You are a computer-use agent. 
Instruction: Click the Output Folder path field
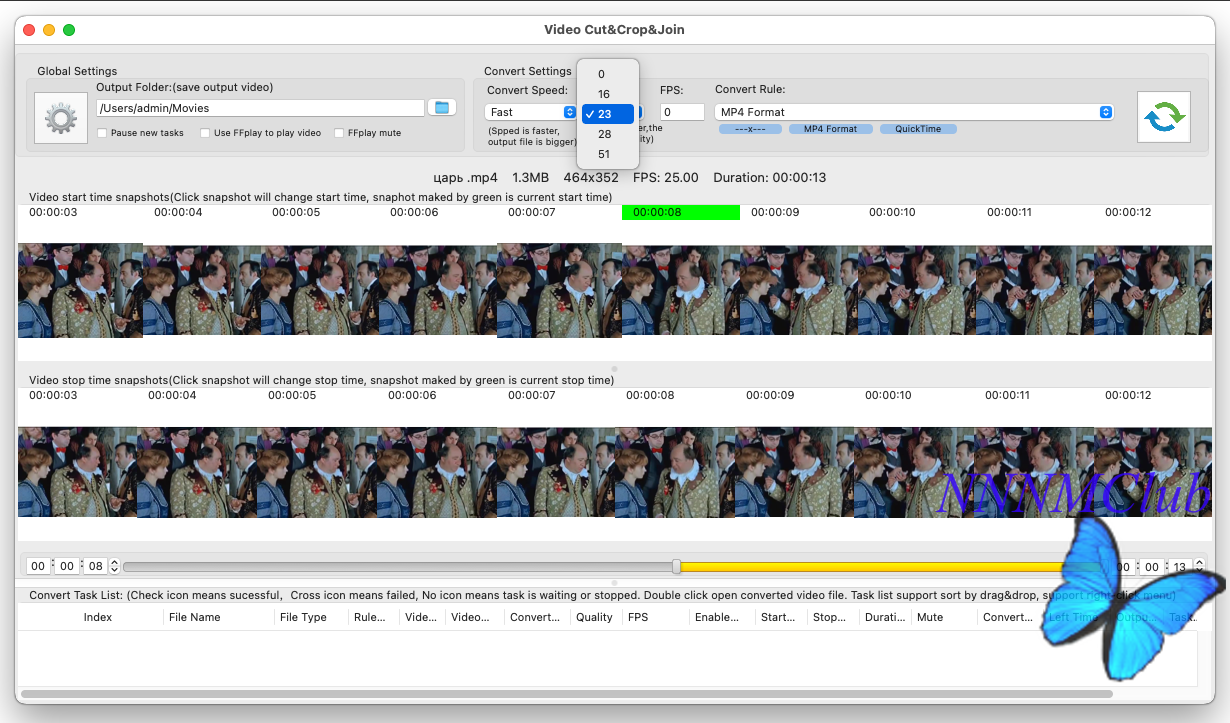click(x=260, y=108)
